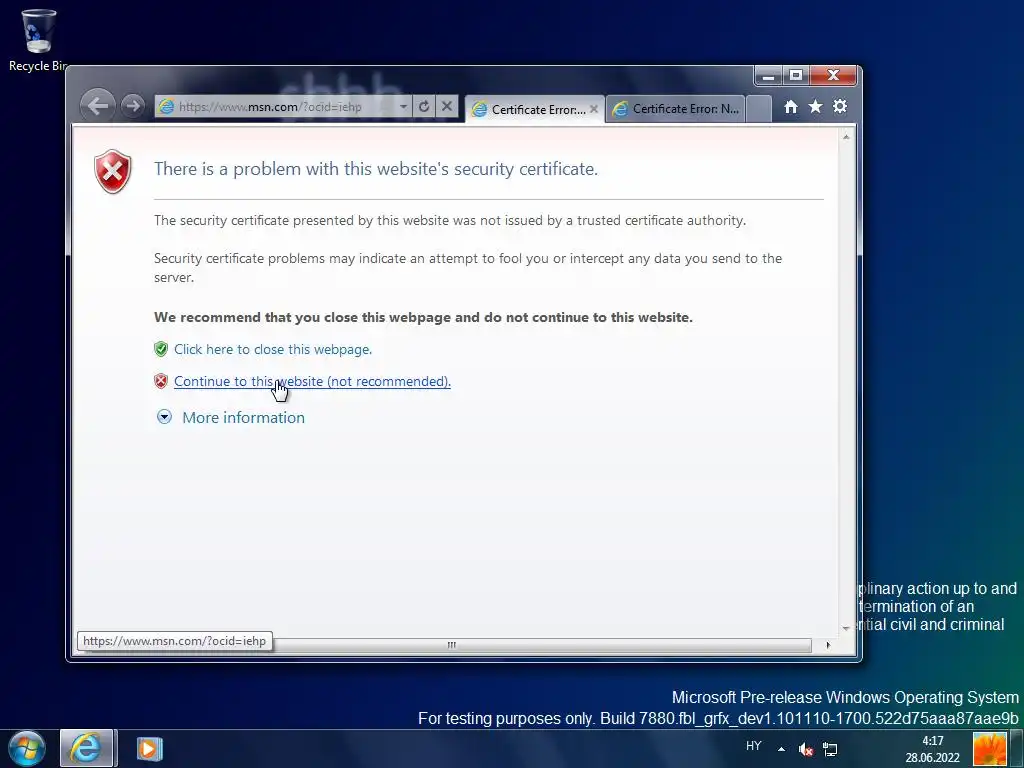The image size is (1024, 768).
Task: Open the Windows Start orb
Action: pyautogui.click(x=27, y=748)
